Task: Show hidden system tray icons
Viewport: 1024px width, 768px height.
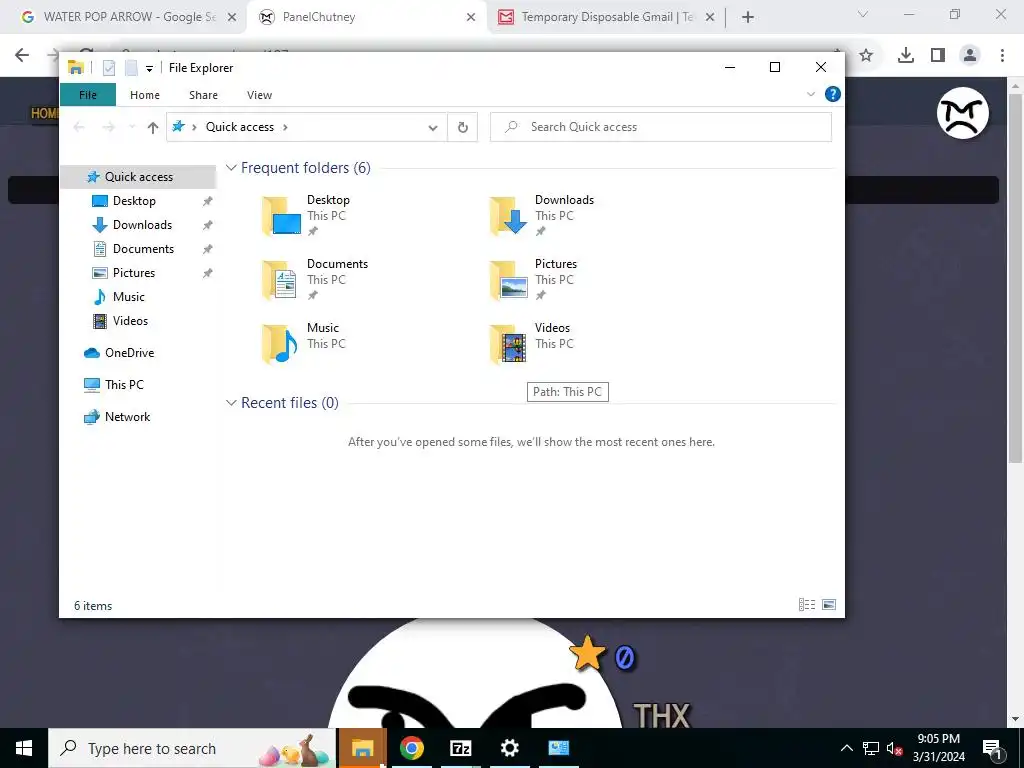Action: 846,748
